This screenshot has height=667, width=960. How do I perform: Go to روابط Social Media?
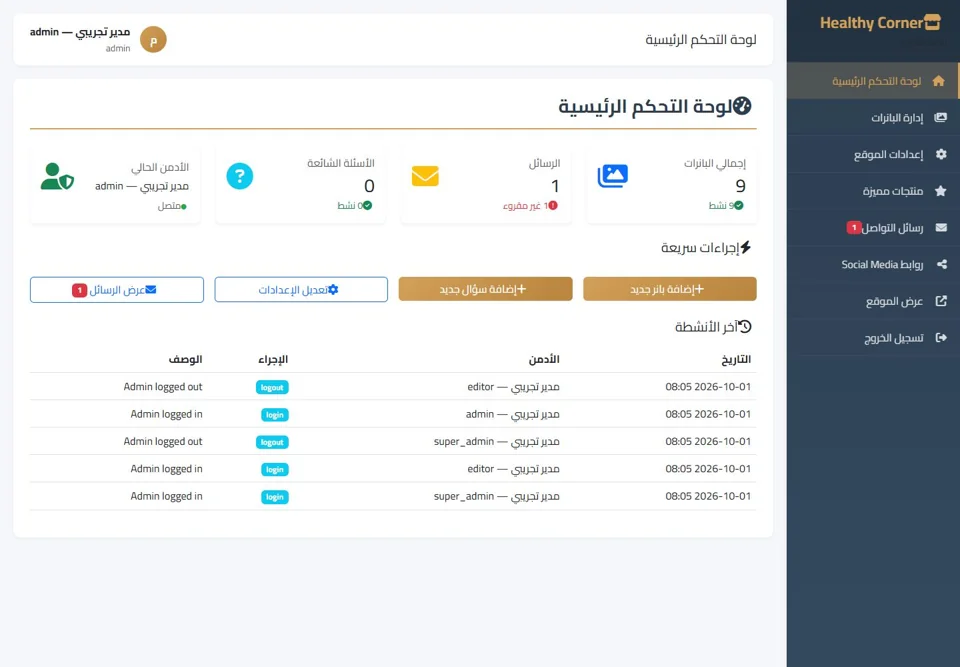(x=873, y=265)
